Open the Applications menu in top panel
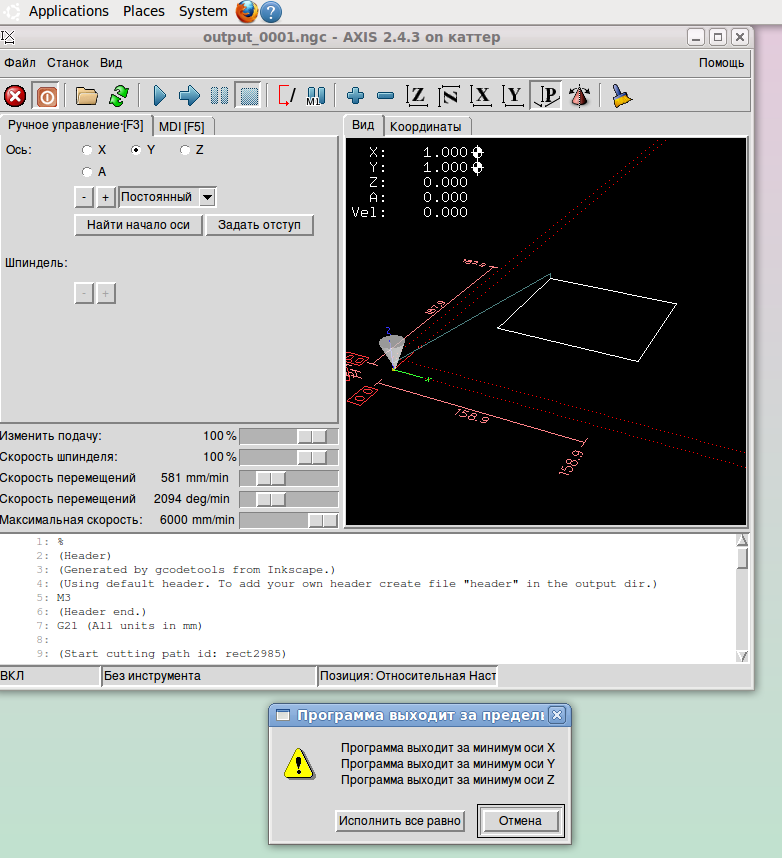Viewport: 782px width, 858px height. [x=68, y=11]
